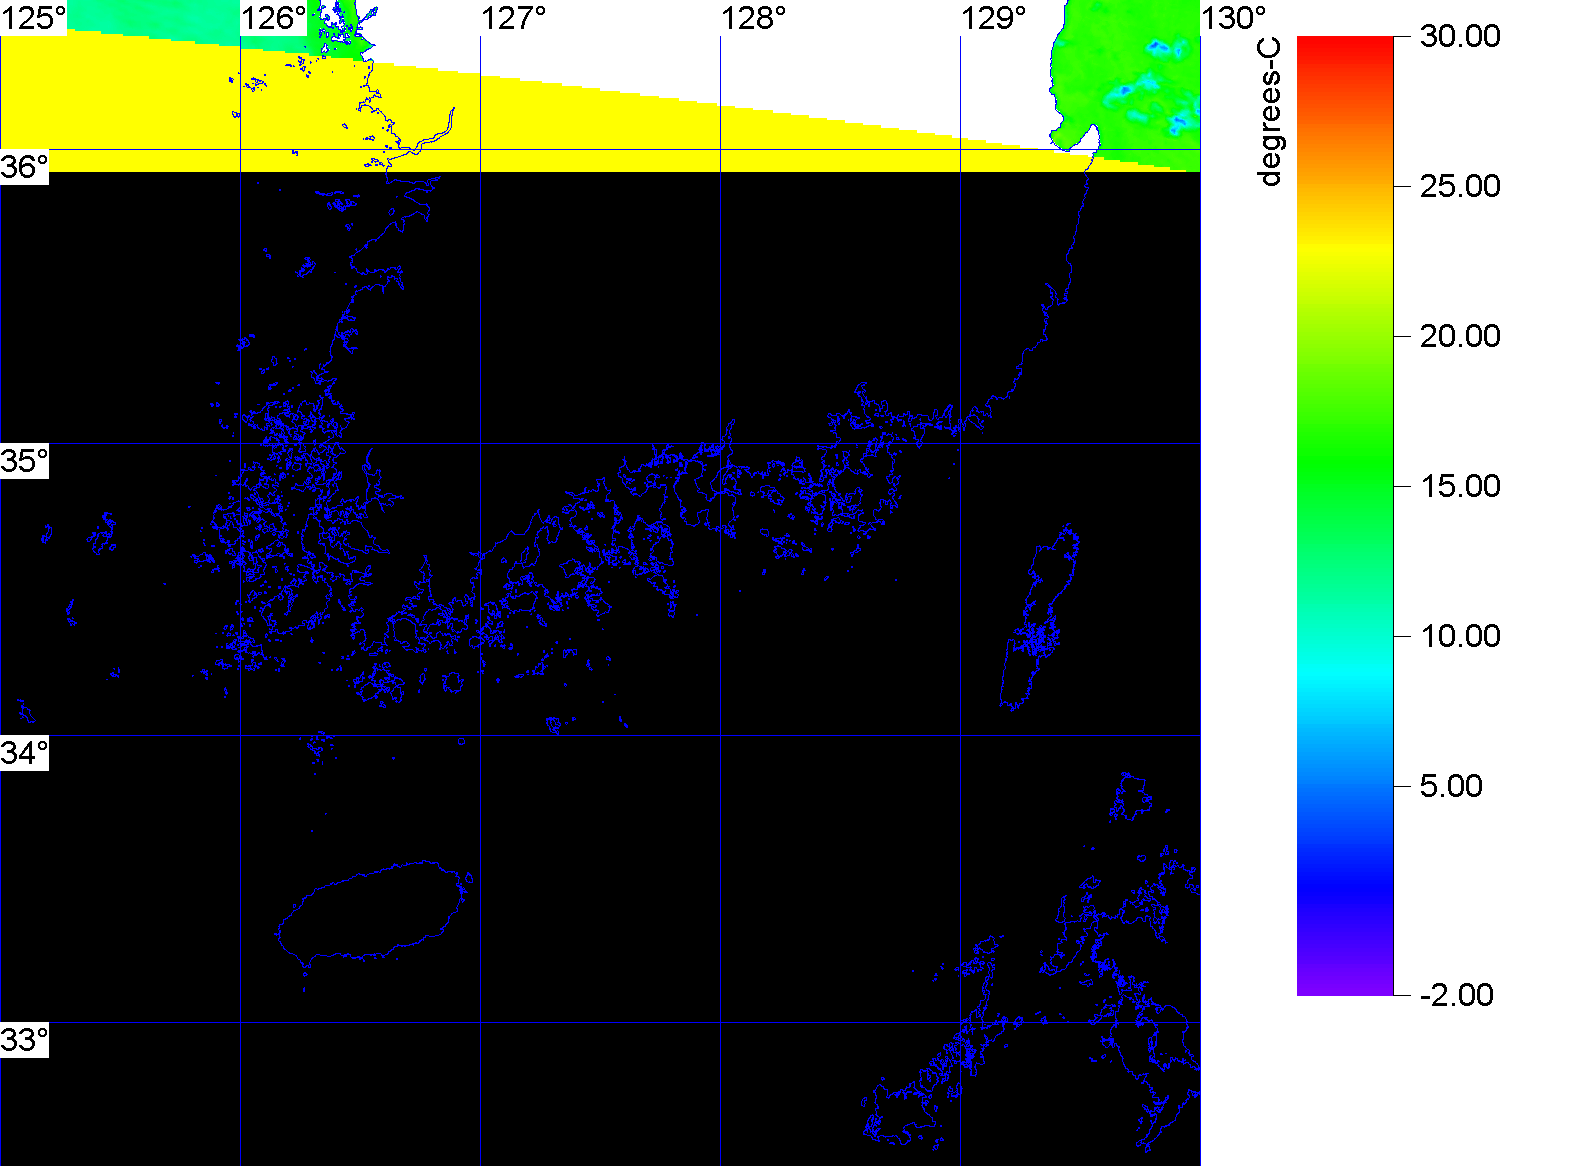Click the 34° latitude label
This screenshot has height=1166, width=1591.
coord(24,753)
